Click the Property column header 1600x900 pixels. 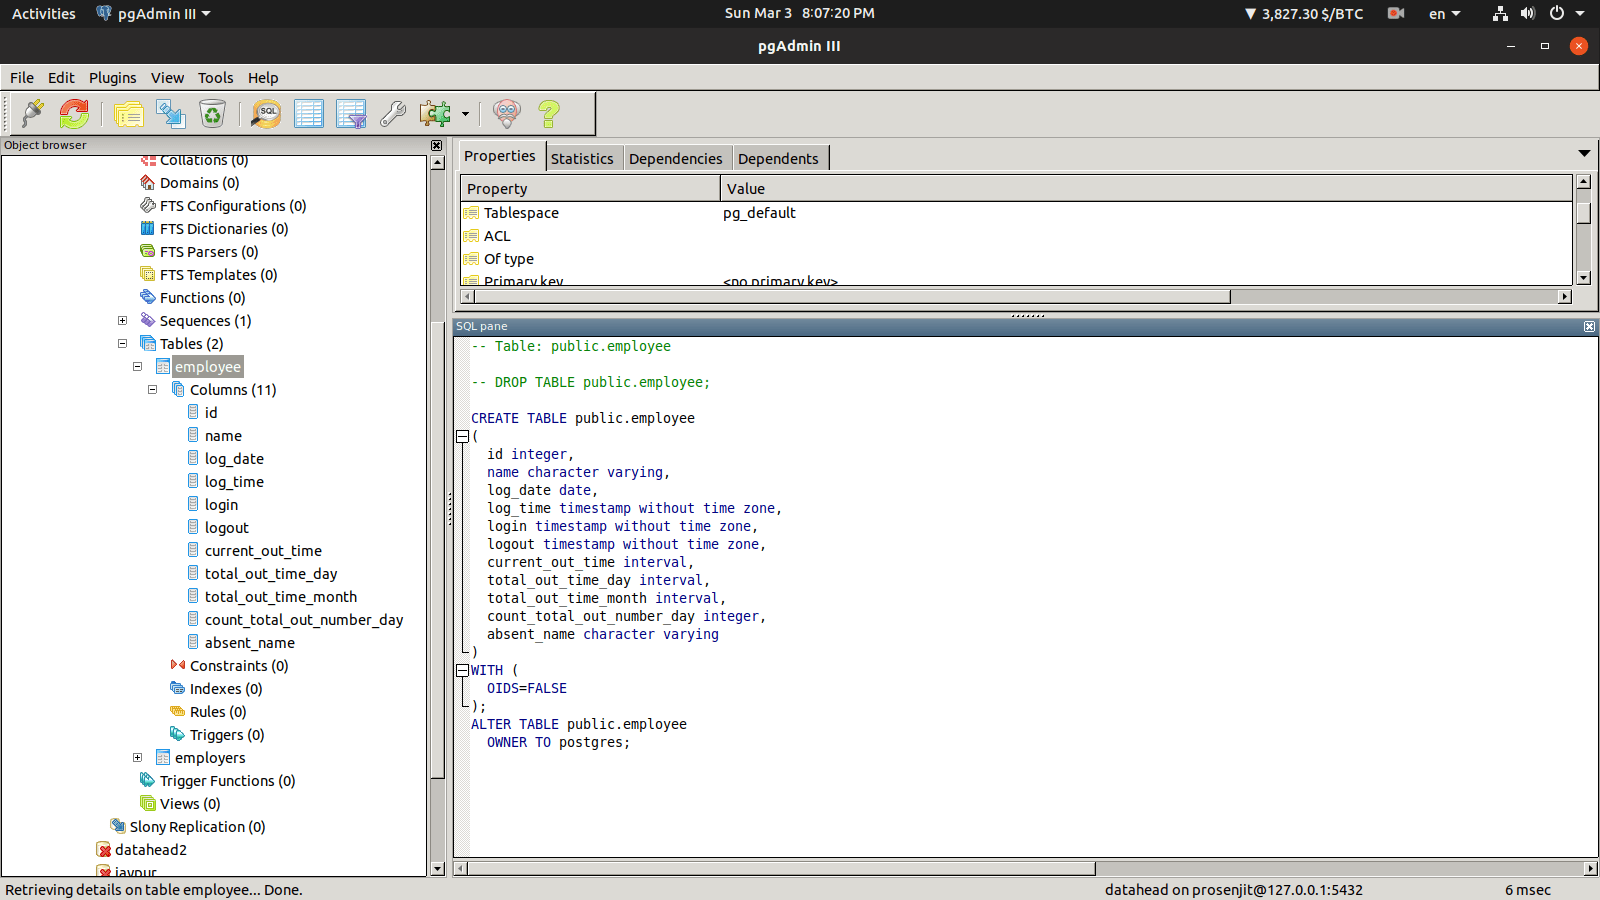coord(590,189)
